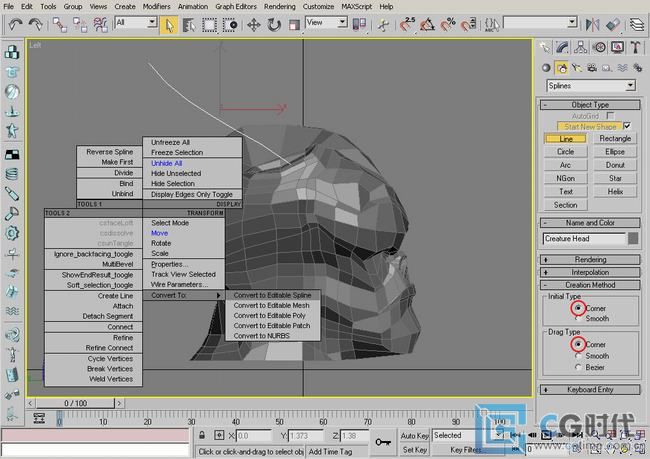The image size is (650, 459).
Task: Select Initial Type Smooth radio button
Action: (x=578, y=319)
